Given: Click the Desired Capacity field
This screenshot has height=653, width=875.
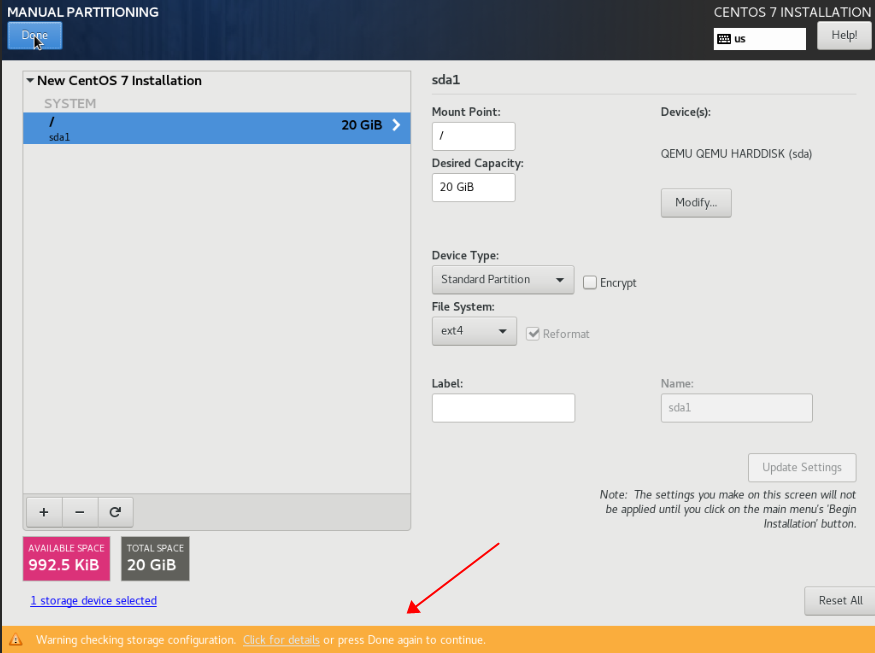Looking at the screenshot, I should tap(473, 188).
